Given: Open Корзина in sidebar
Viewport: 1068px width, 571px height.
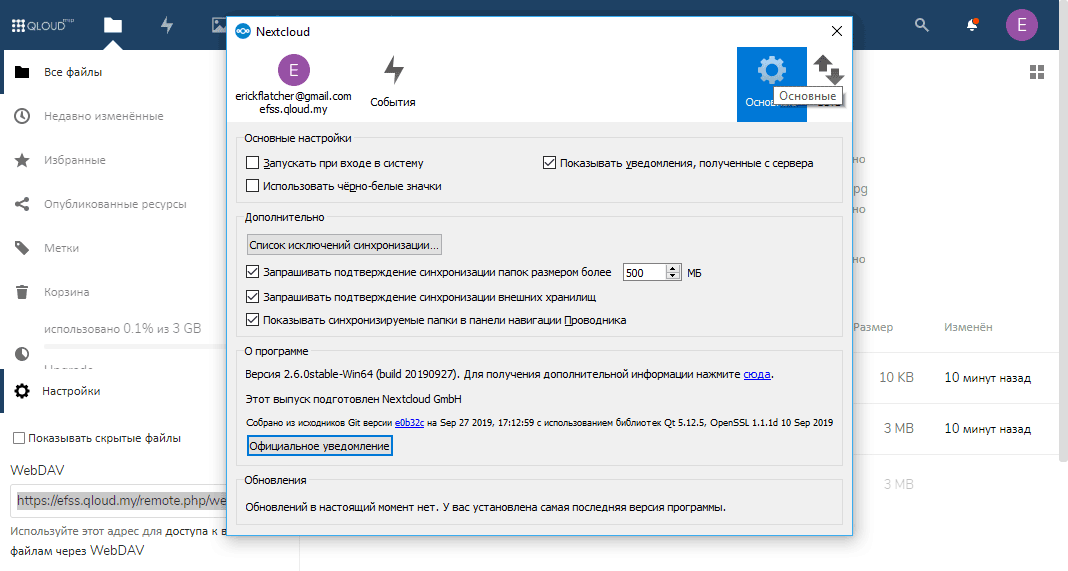Looking at the screenshot, I should (67, 292).
